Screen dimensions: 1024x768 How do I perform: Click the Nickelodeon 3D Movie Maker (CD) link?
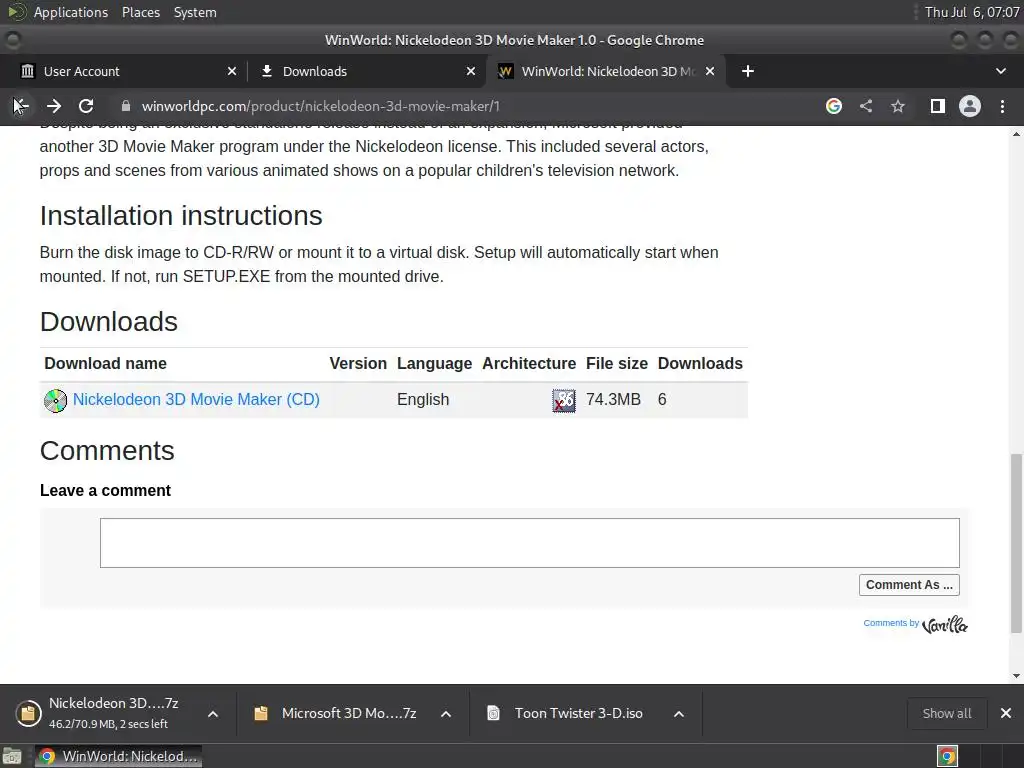click(196, 399)
